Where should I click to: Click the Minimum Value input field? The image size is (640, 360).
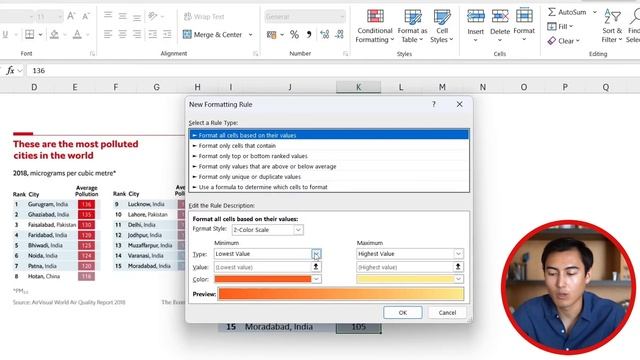[262, 267]
